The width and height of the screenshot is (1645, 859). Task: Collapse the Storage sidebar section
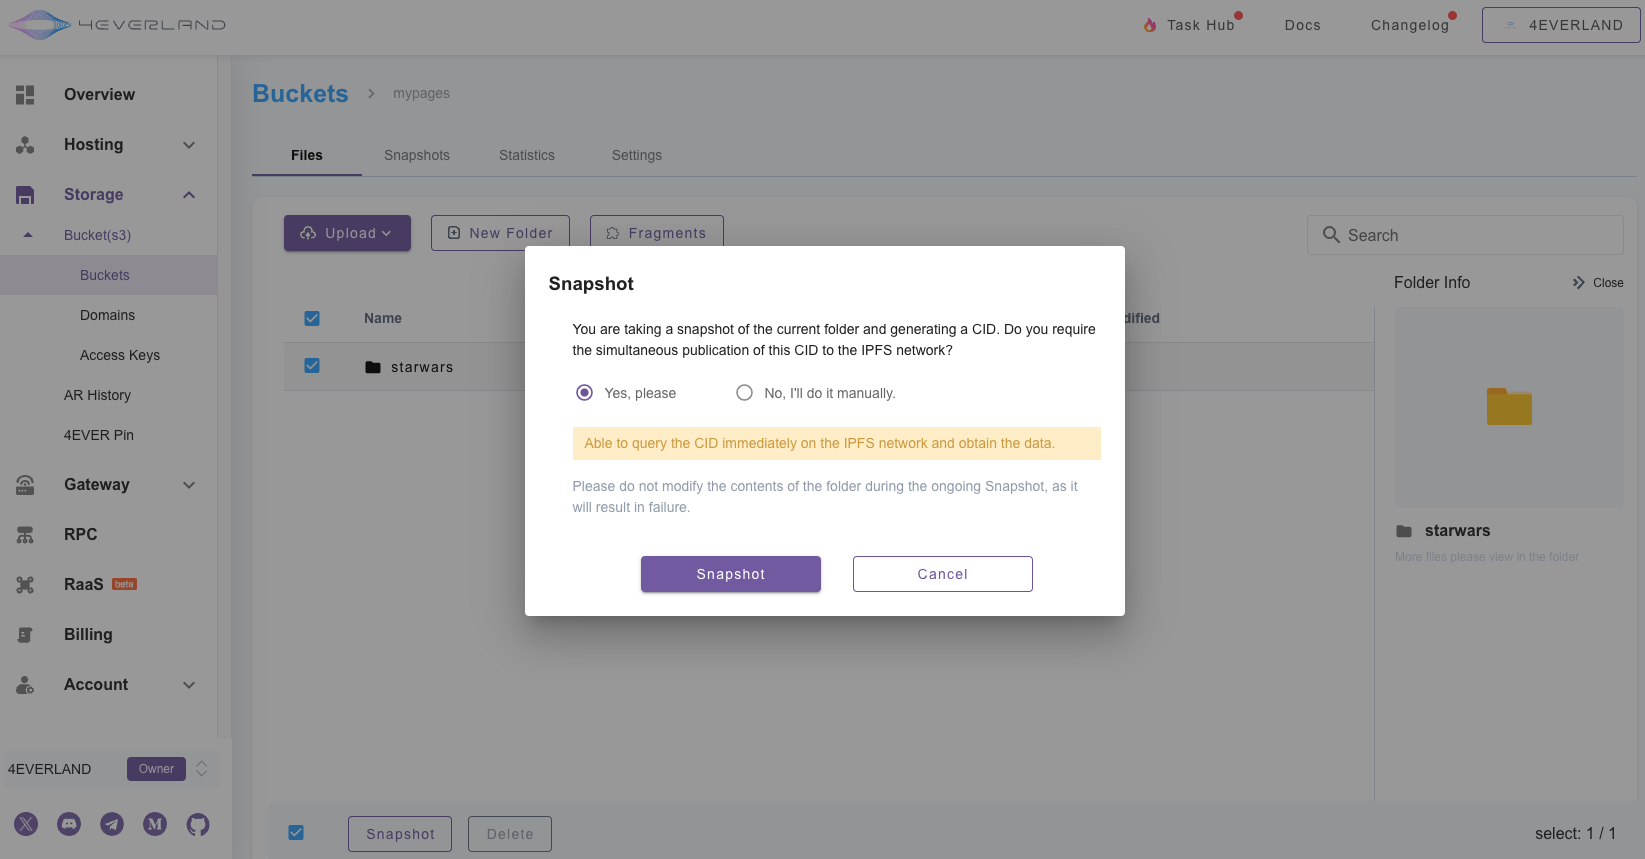(x=189, y=195)
